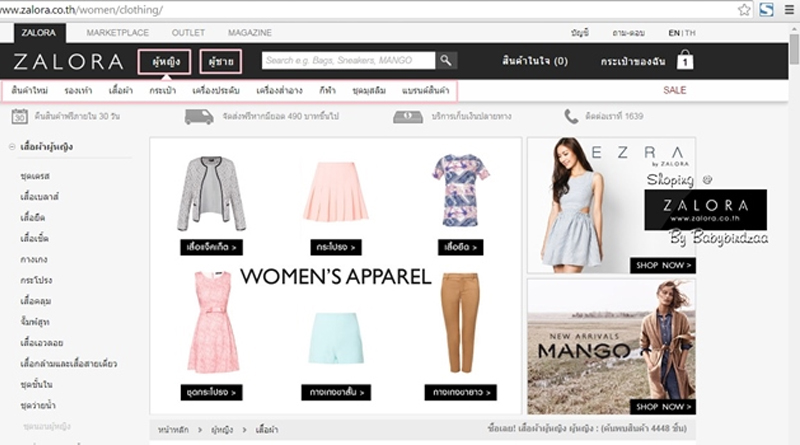
Task: Click the cash on delivery icon
Action: 408,117
